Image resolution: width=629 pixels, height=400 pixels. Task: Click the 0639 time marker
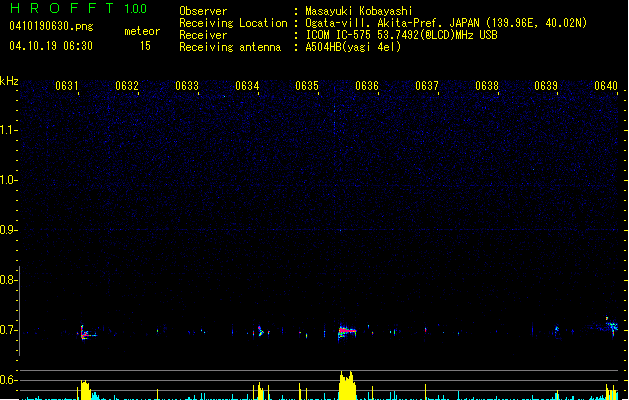pos(546,86)
